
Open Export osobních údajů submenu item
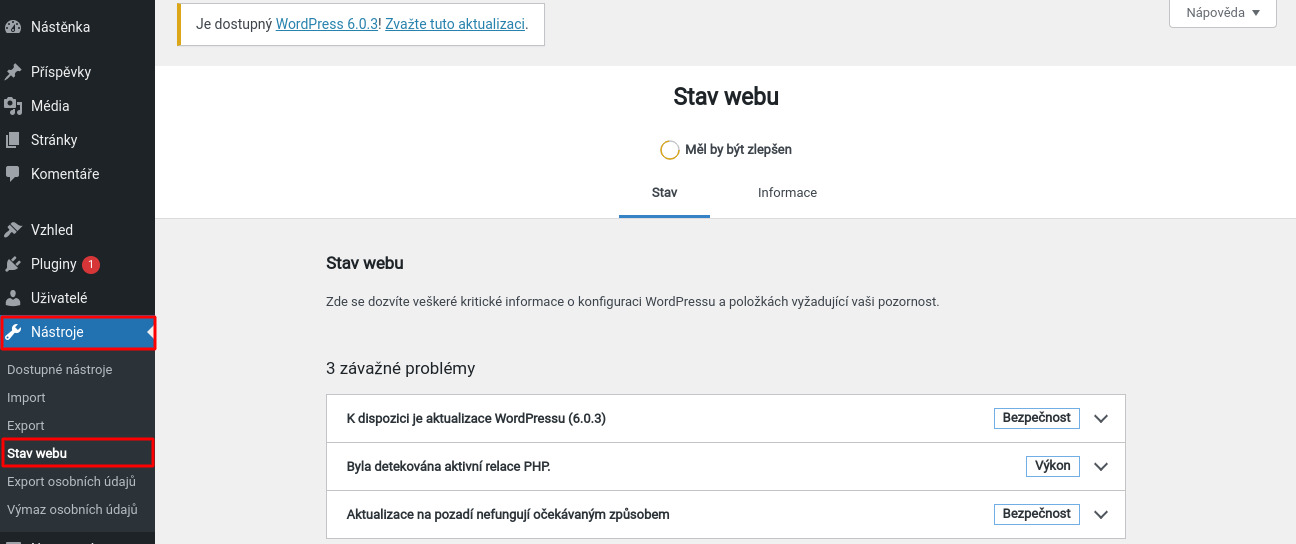71,482
